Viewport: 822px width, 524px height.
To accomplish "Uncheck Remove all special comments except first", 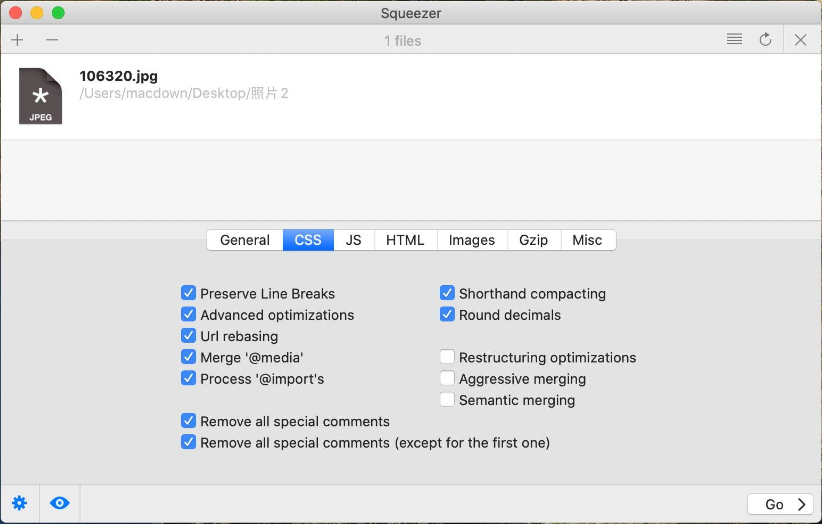I will click(x=188, y=442).
